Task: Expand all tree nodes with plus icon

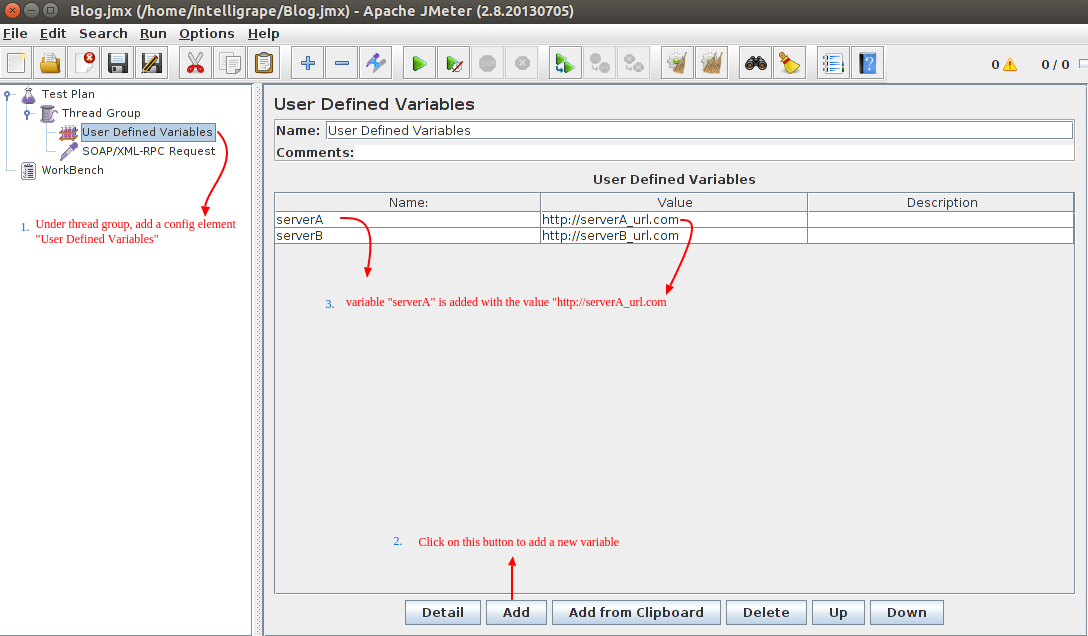Action: 307,64
